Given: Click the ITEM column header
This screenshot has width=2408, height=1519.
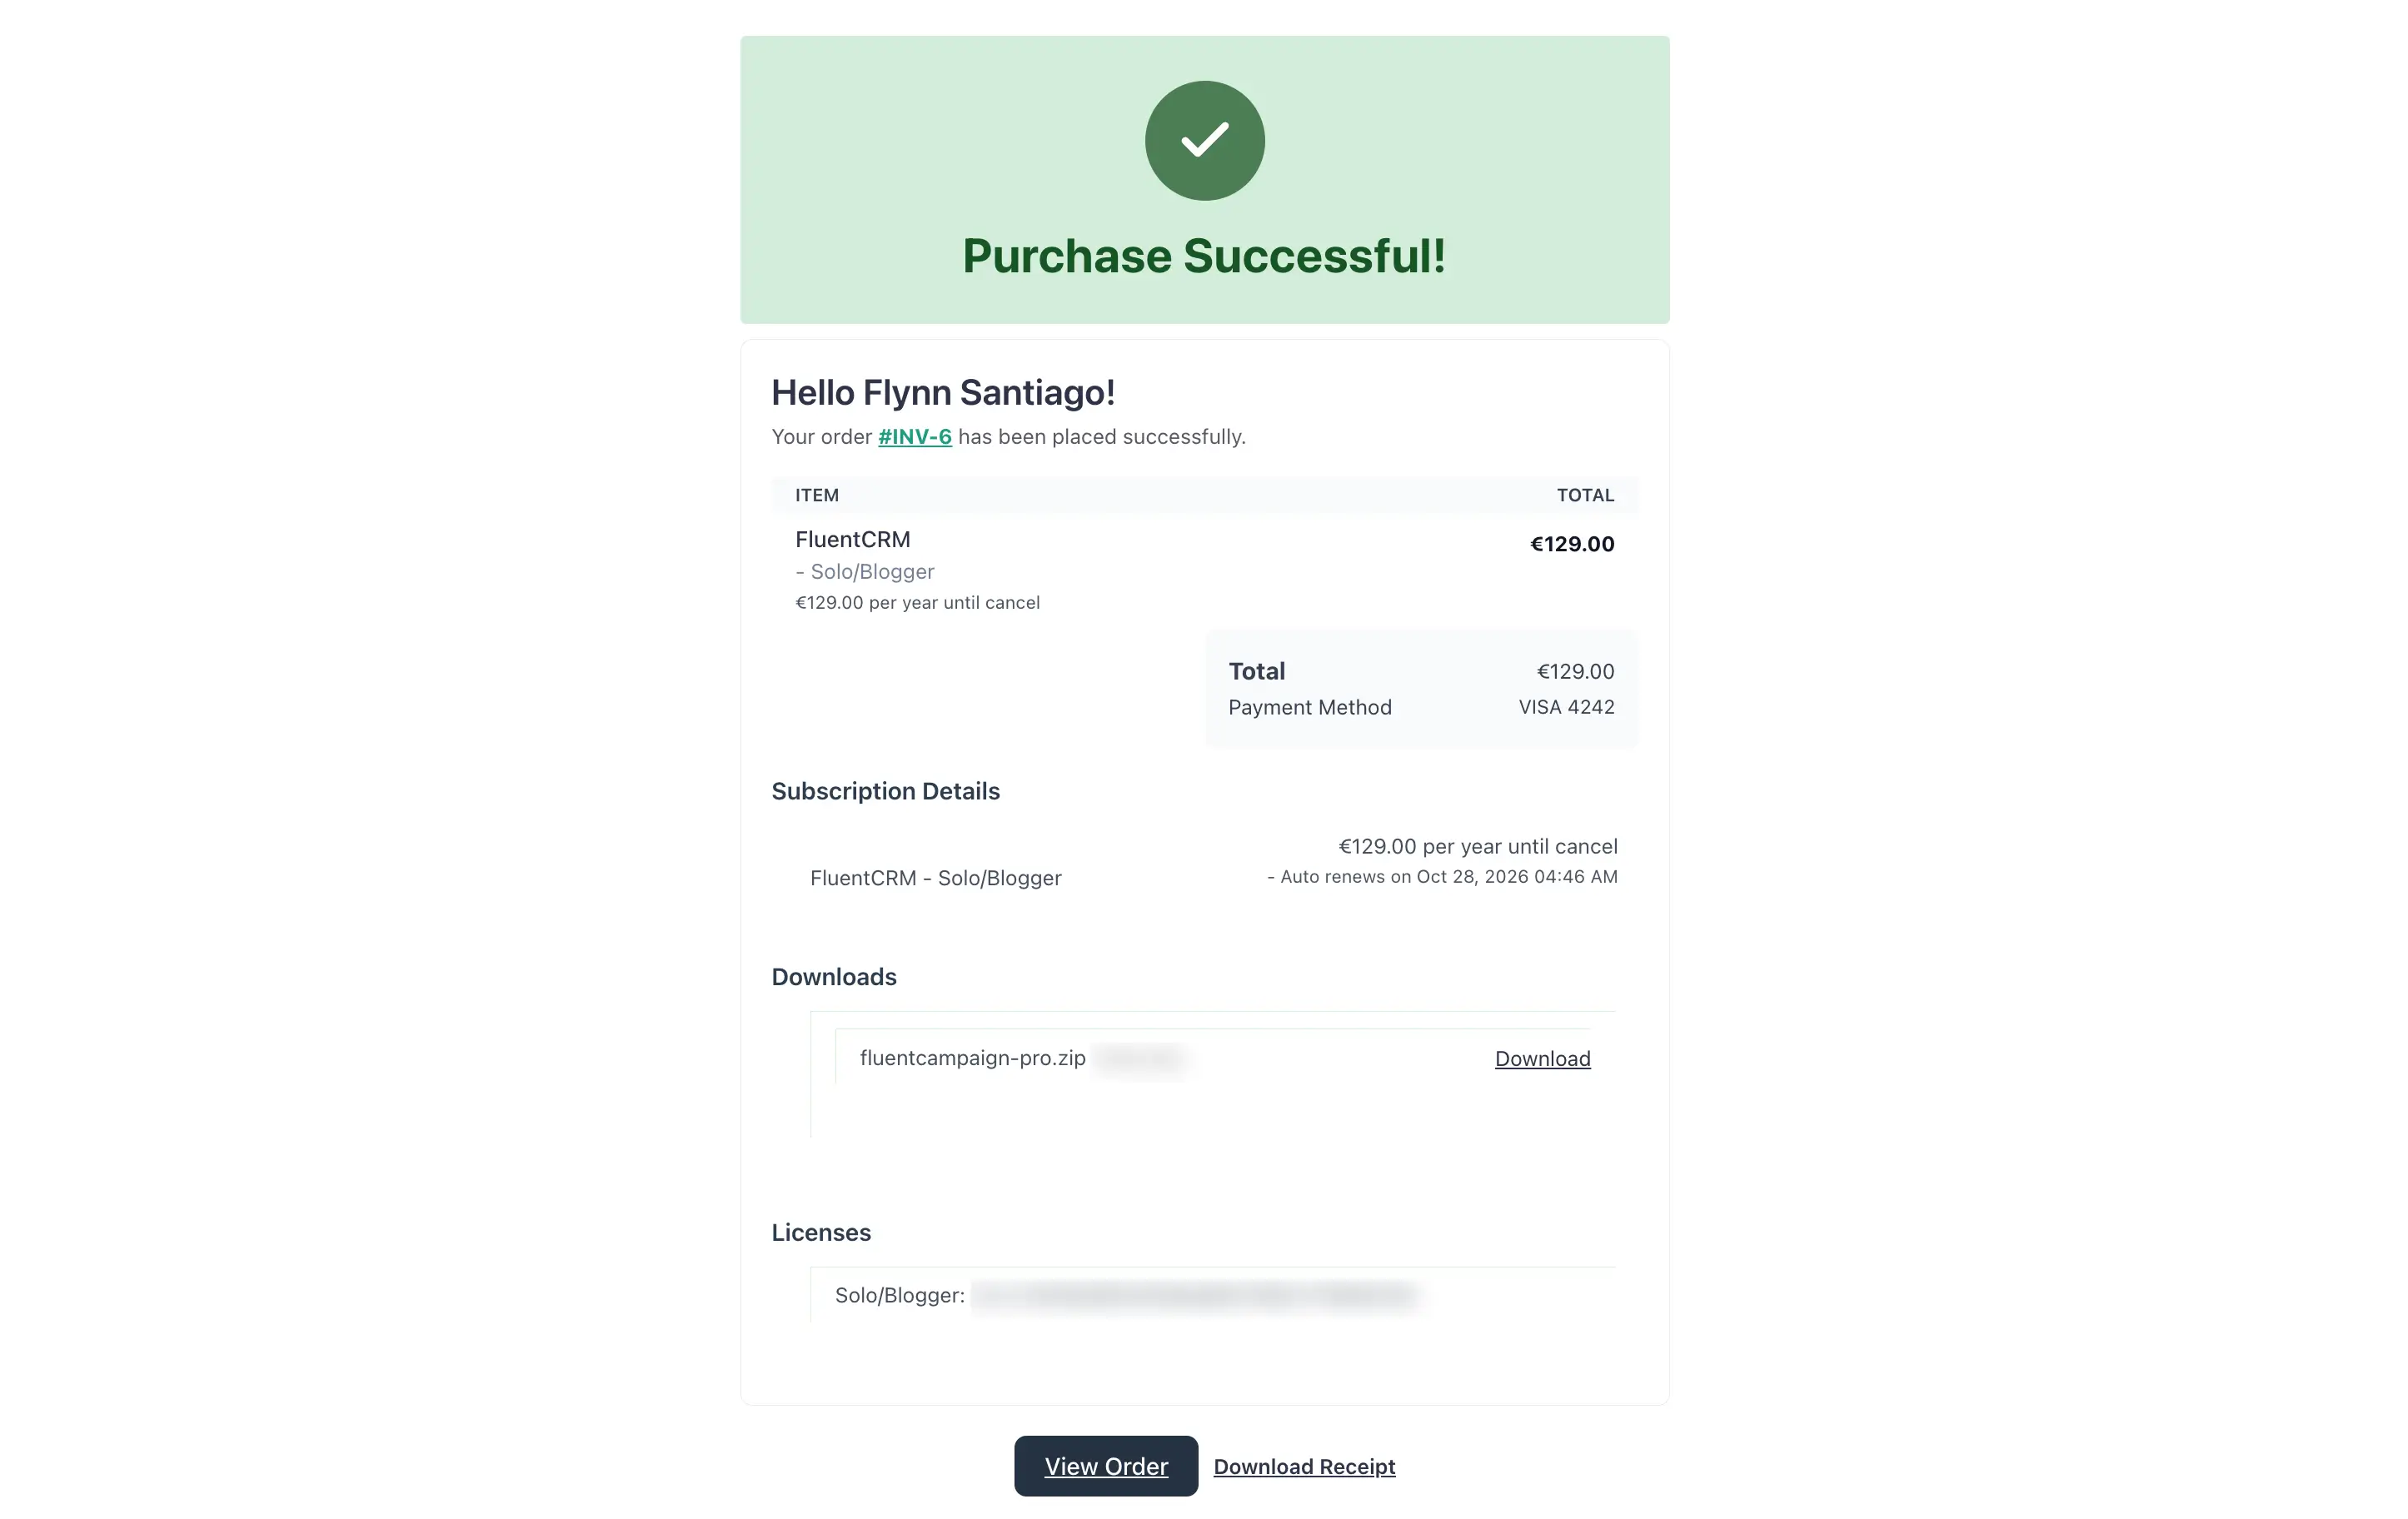Looking at the screenshot, I should coord(816,495).
